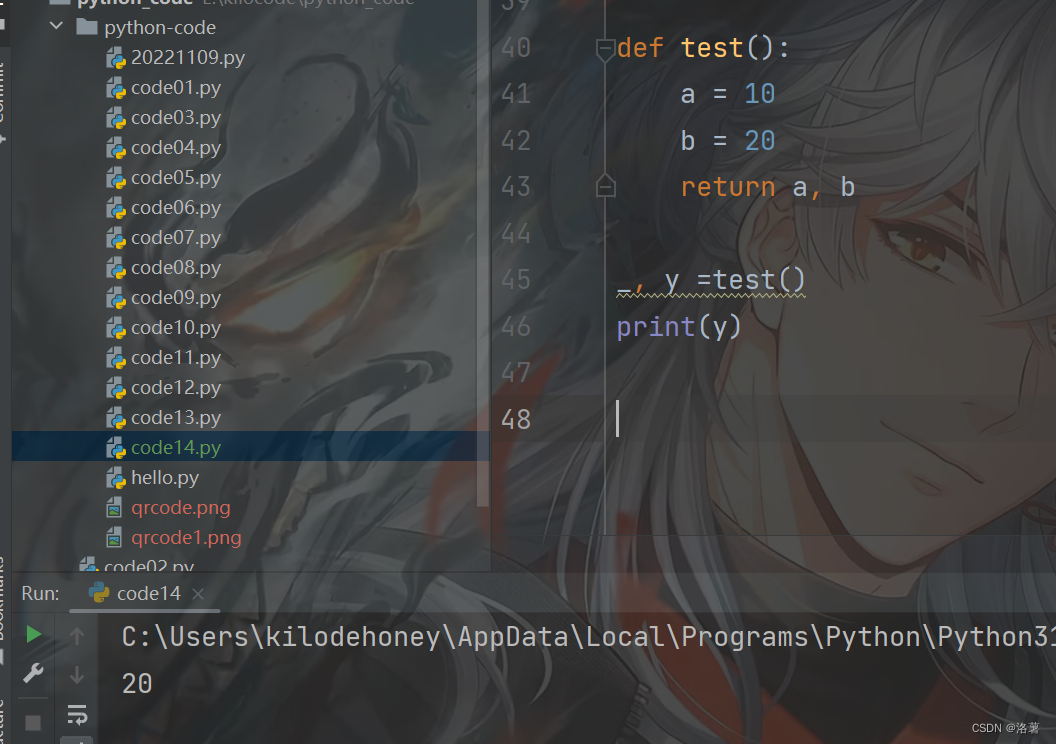The width and height of the screenshot is (1056, 744).
Task: Click the down arrow in Run panel
Action: click(x=77, y=674)
